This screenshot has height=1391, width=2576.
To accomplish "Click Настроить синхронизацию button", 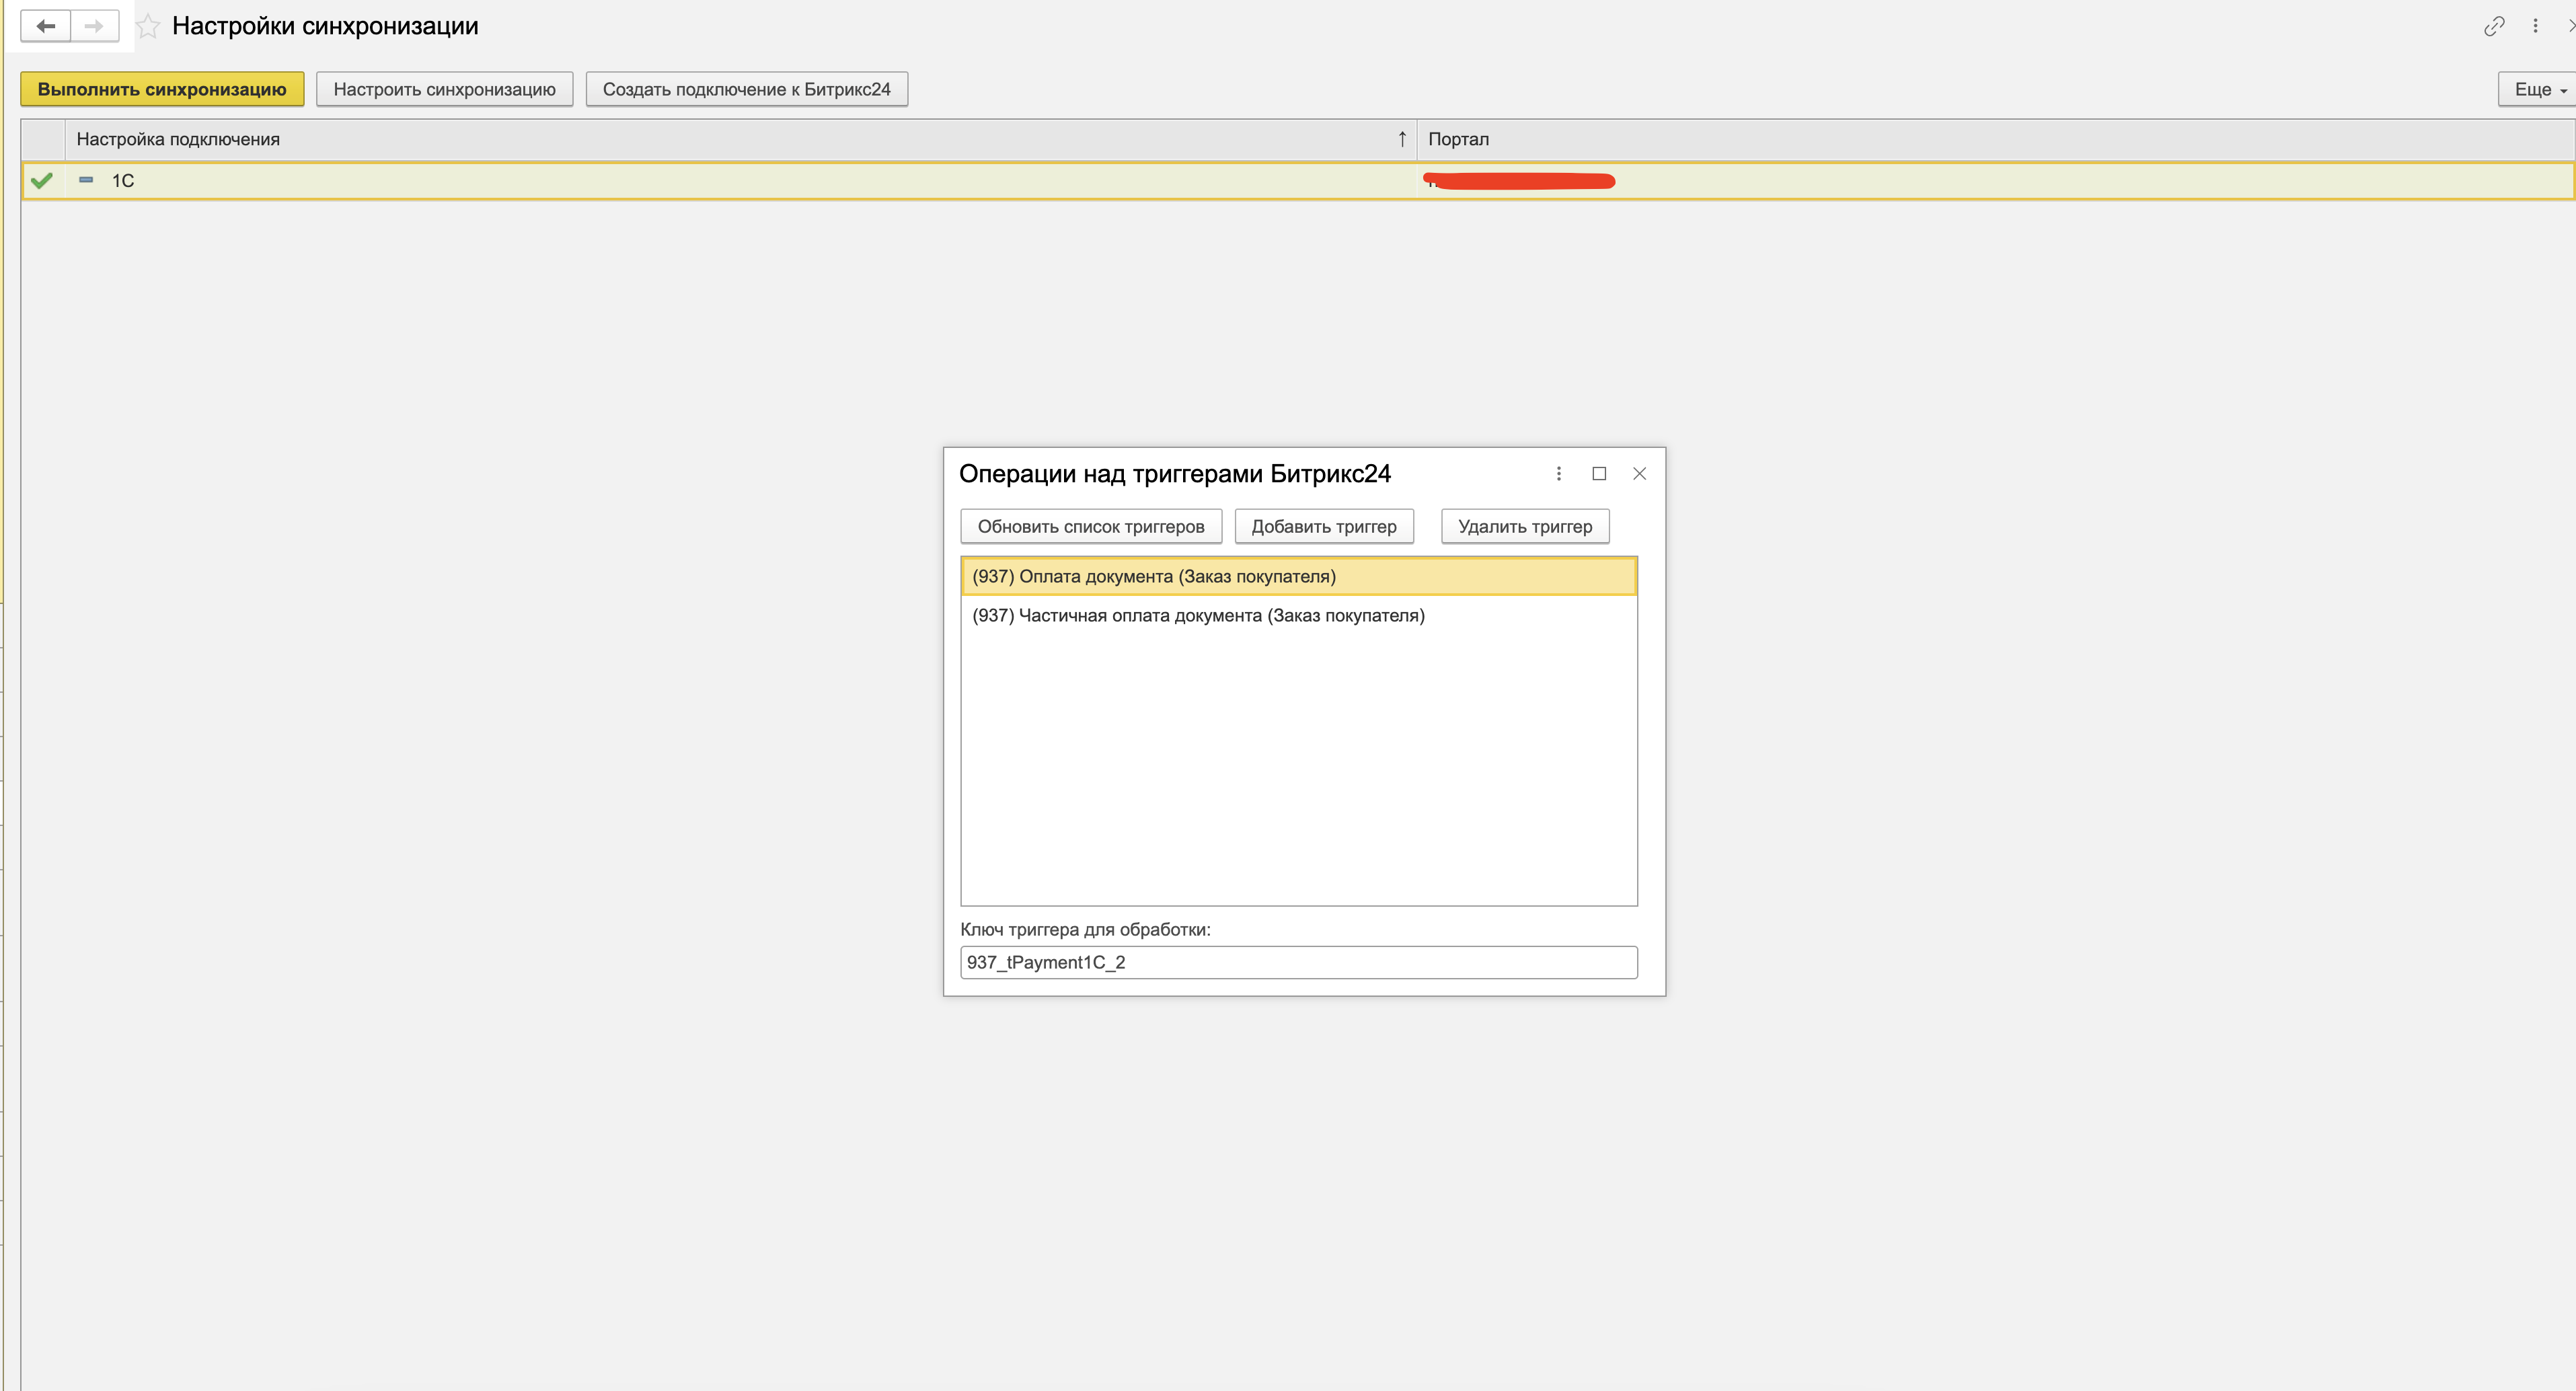I will (444, 89).
